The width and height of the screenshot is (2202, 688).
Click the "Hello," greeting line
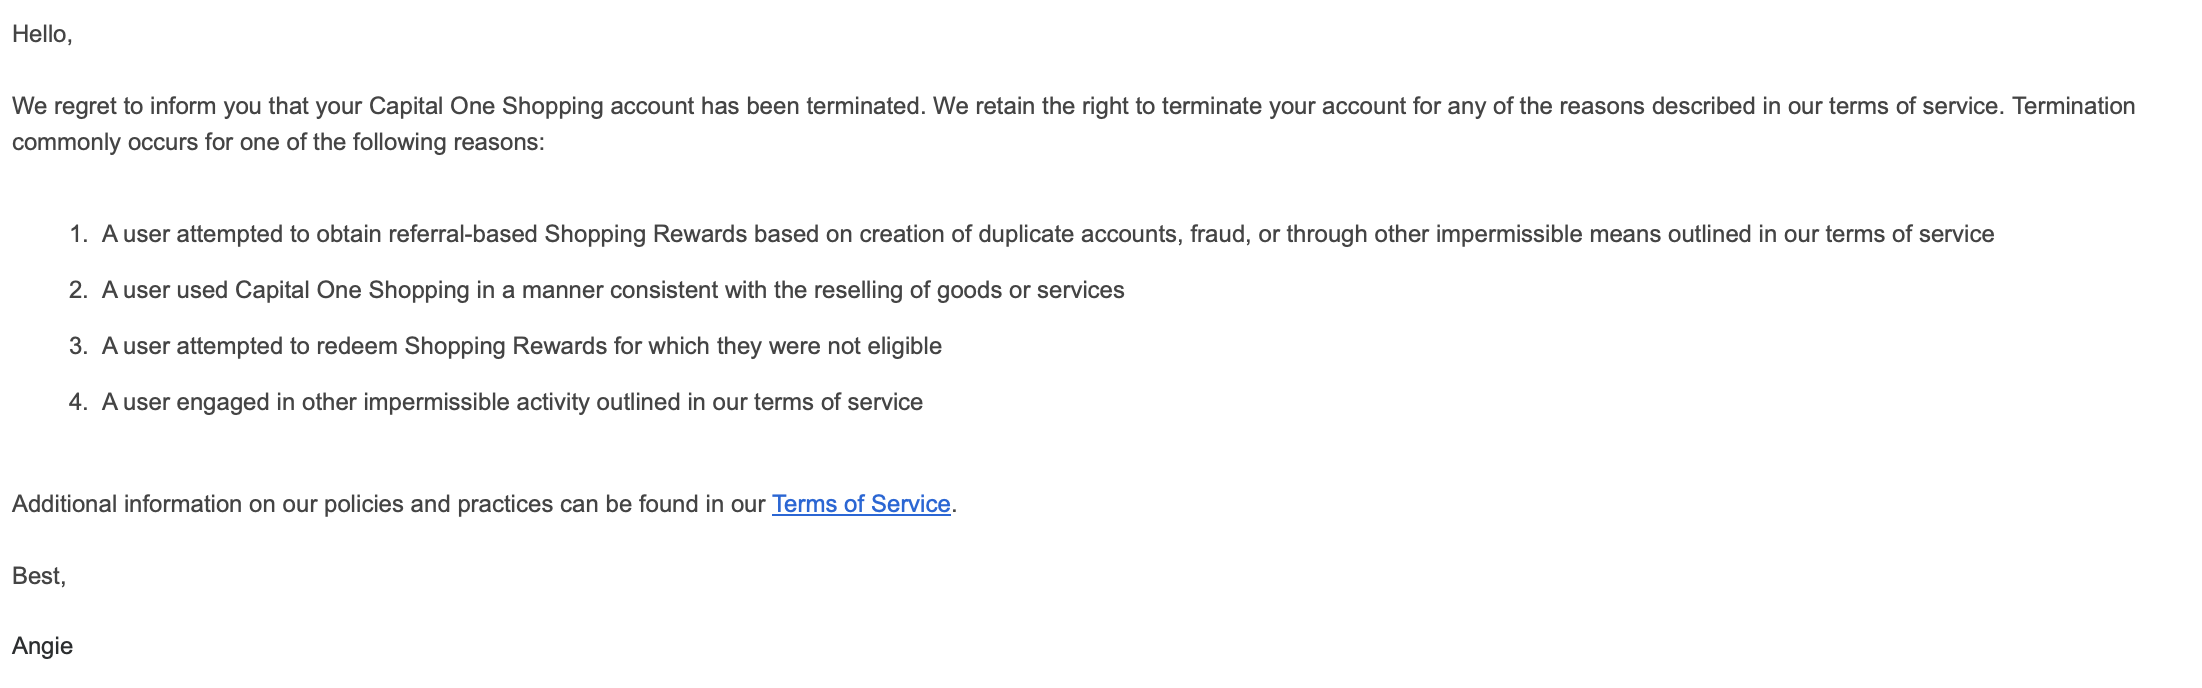coord(42,34)
